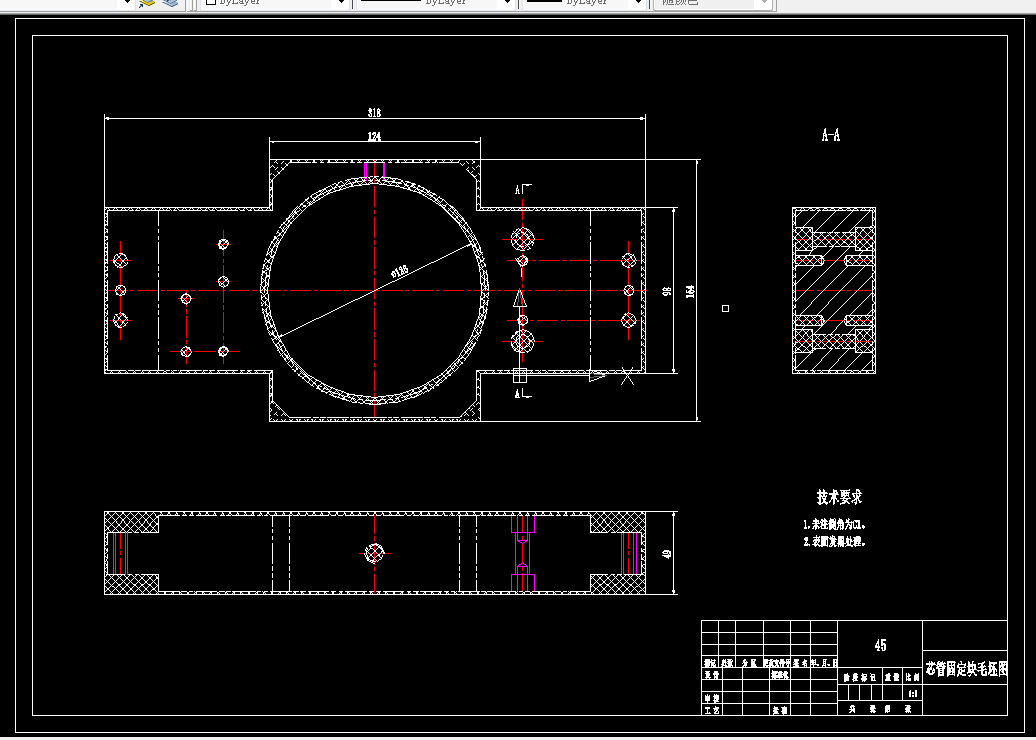Expand the ByLayer lineweight dropdown arrow

(638, 3)
